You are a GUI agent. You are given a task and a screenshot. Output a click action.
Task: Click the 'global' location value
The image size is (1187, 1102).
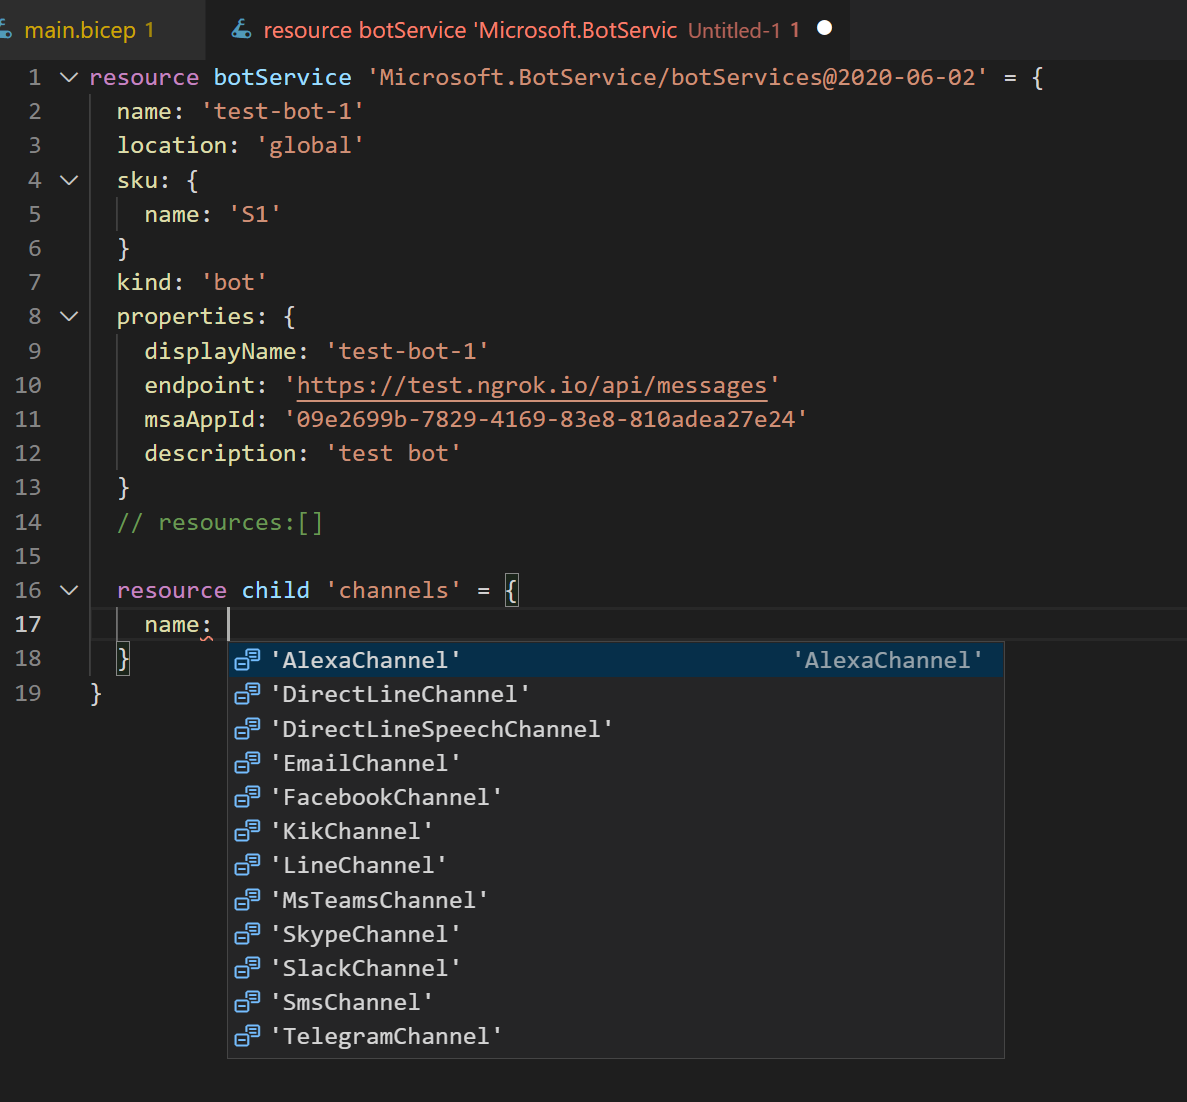pyautogui.click(x=310, y=145)
